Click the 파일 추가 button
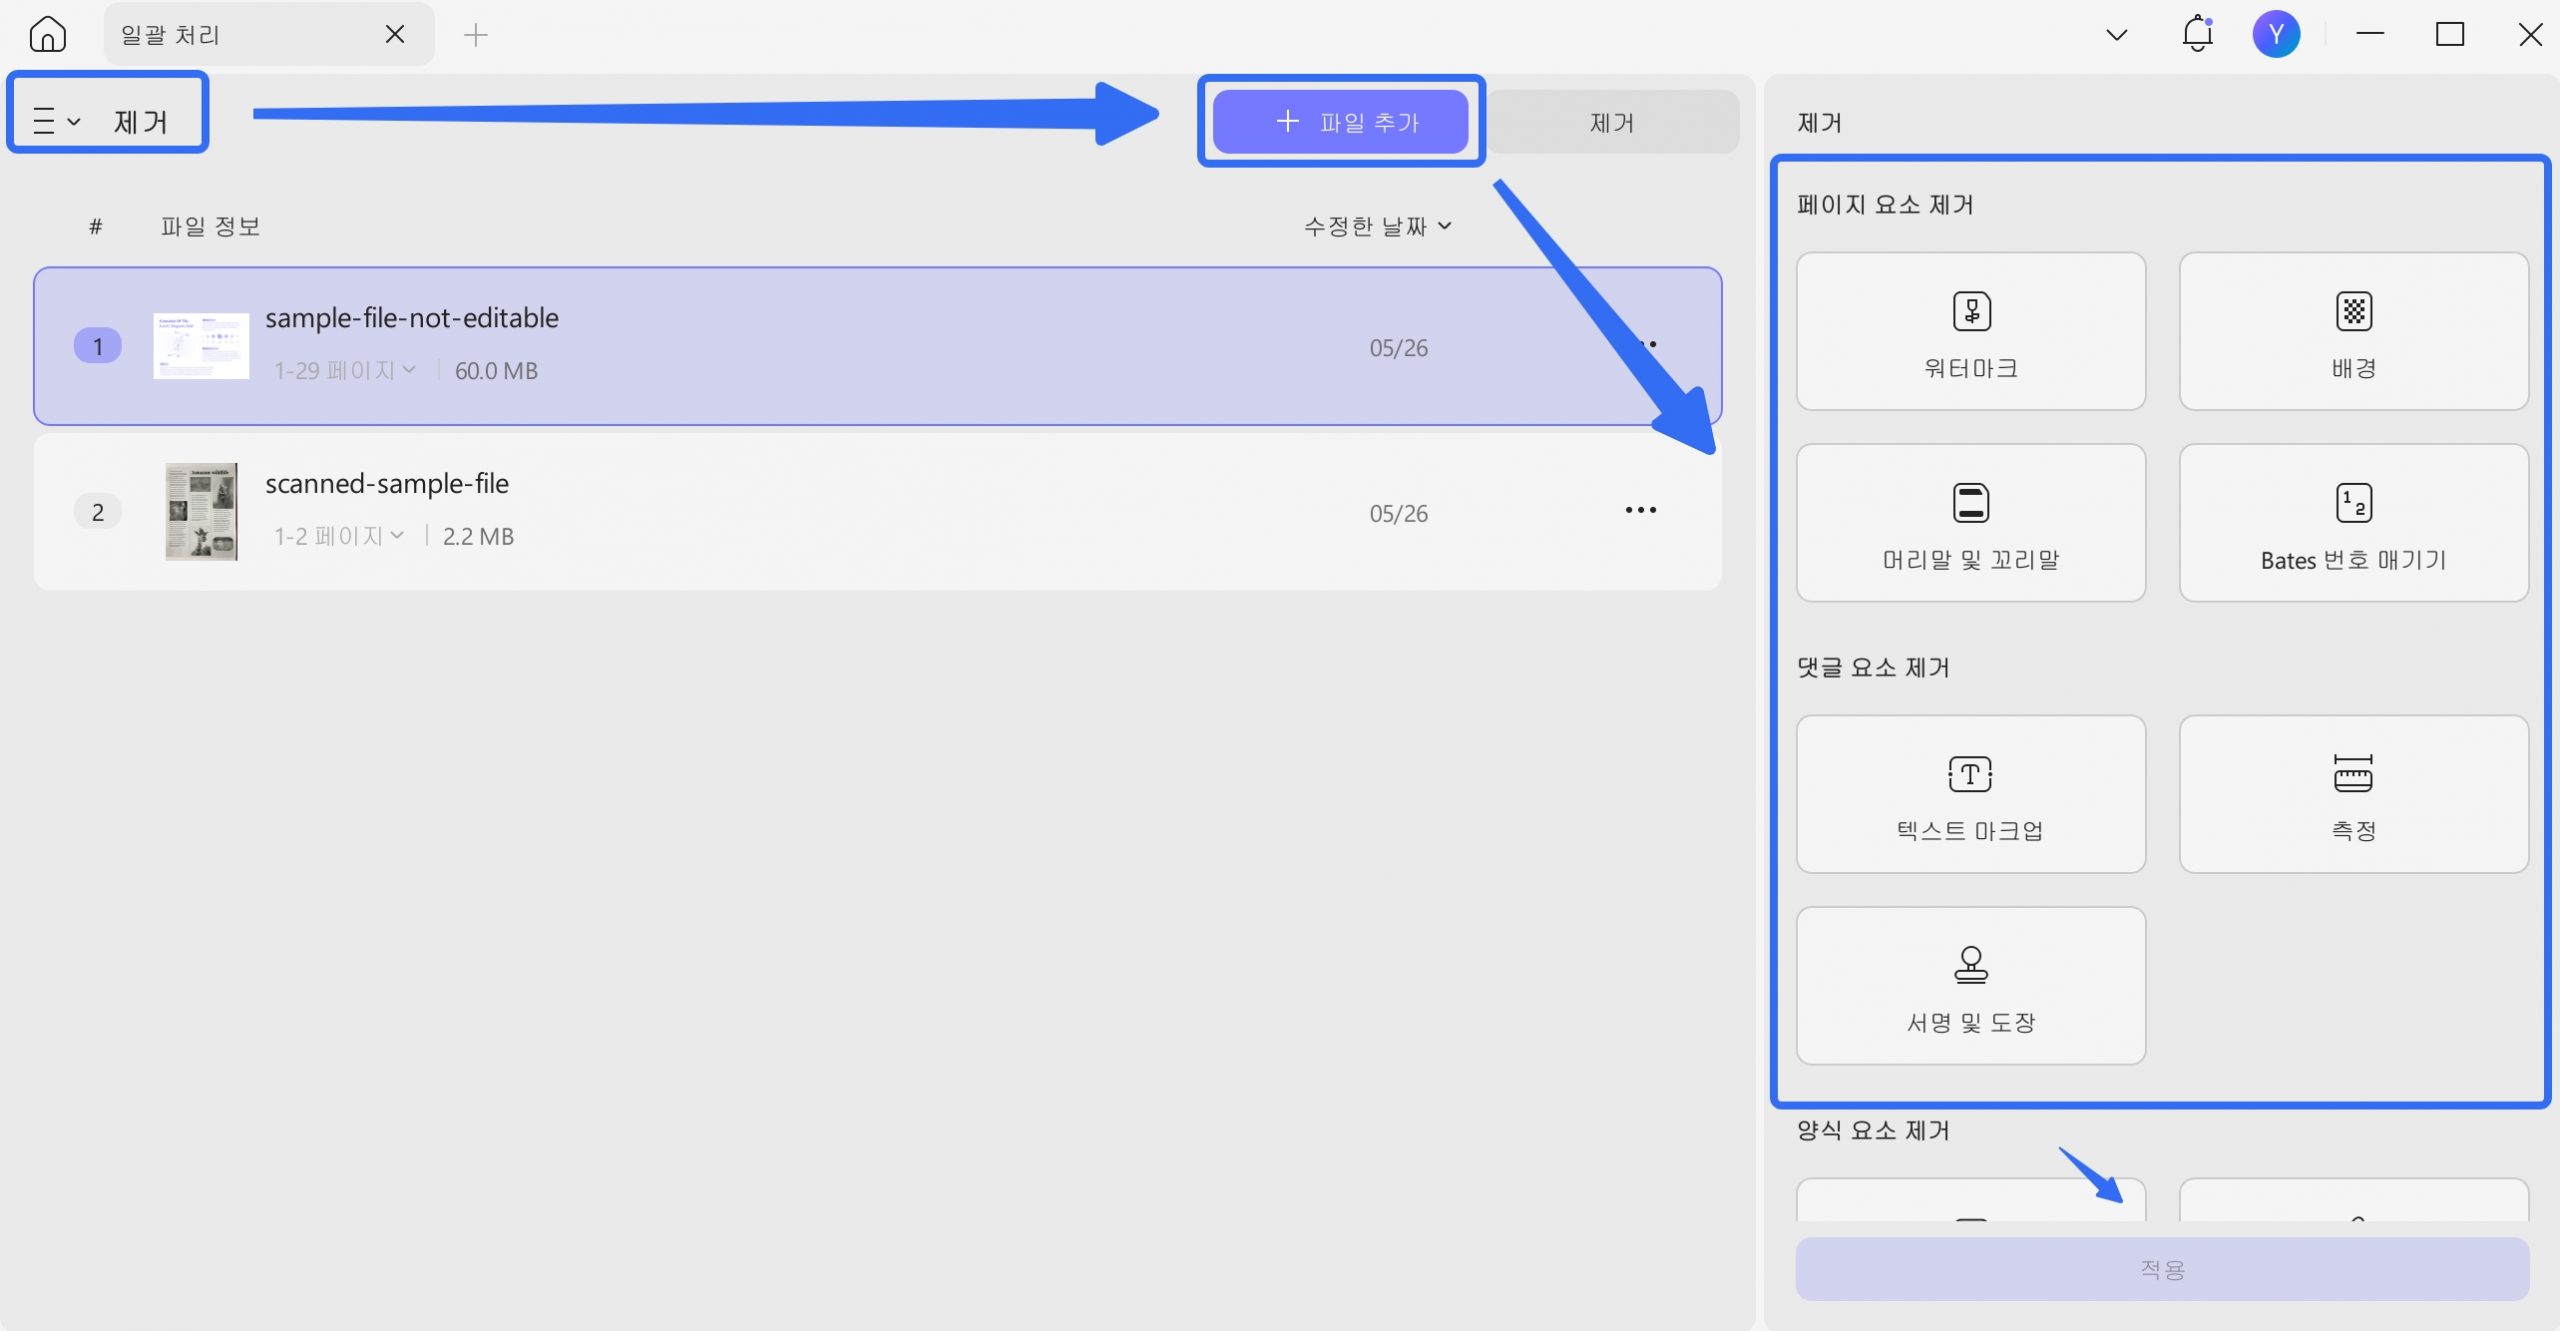Viewport: 2560px width, 1331px height. point(1340,122)
